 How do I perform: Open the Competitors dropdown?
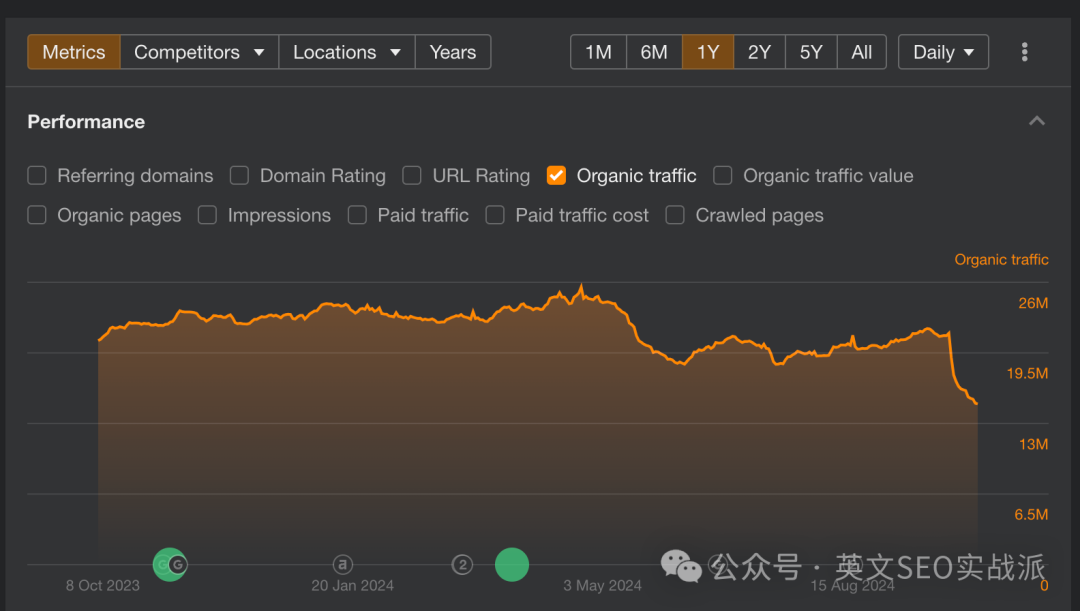pos(199,52)
